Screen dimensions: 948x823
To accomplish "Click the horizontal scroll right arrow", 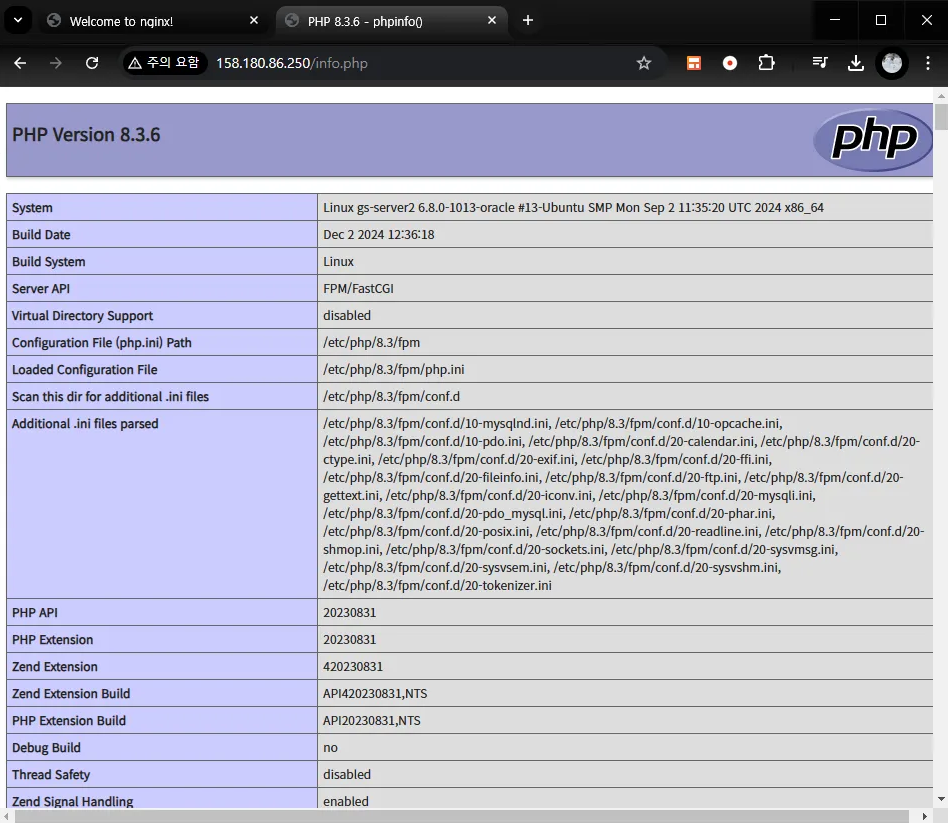I will click(x=924, y=816).
